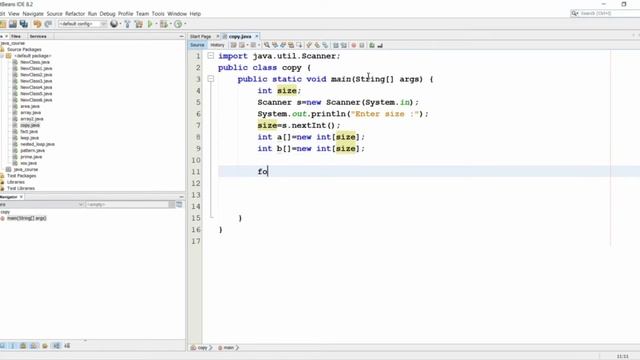Click the Uncomment editor toolbar icon
640x360 pixels.
[380, 45]
